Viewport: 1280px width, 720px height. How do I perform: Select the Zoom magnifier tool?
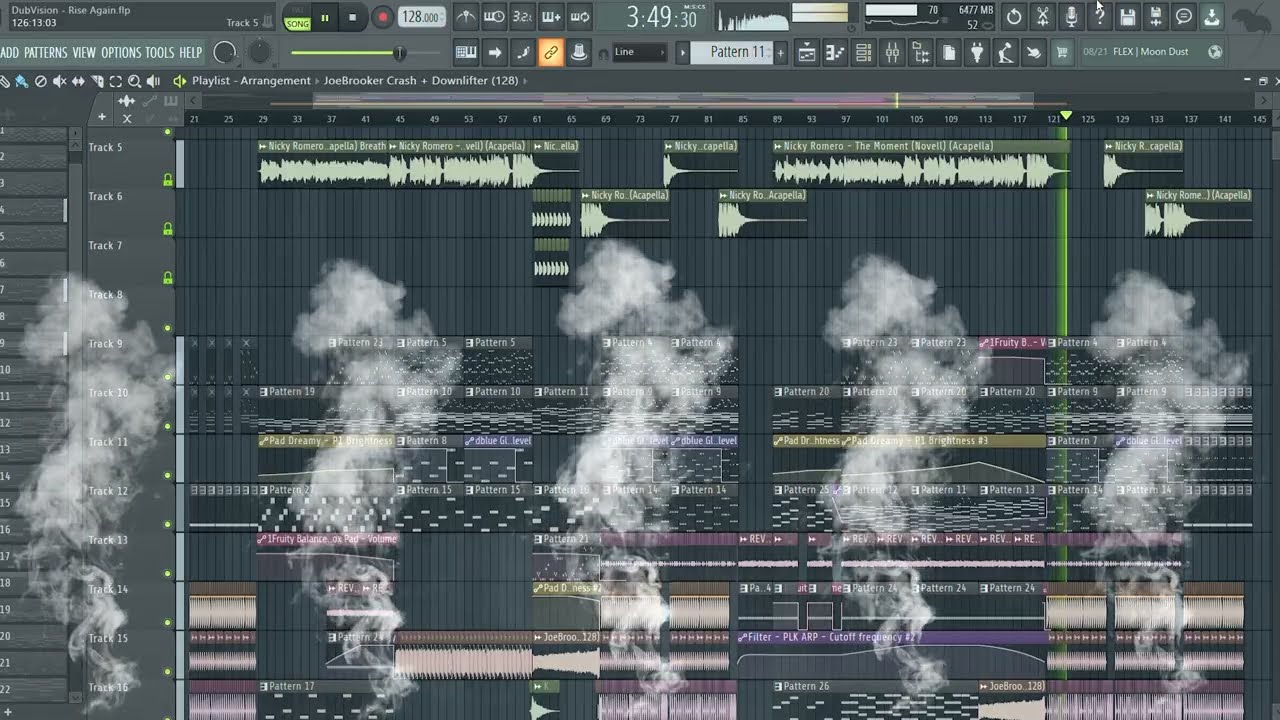pyautogui.click(x=134, y=81)
